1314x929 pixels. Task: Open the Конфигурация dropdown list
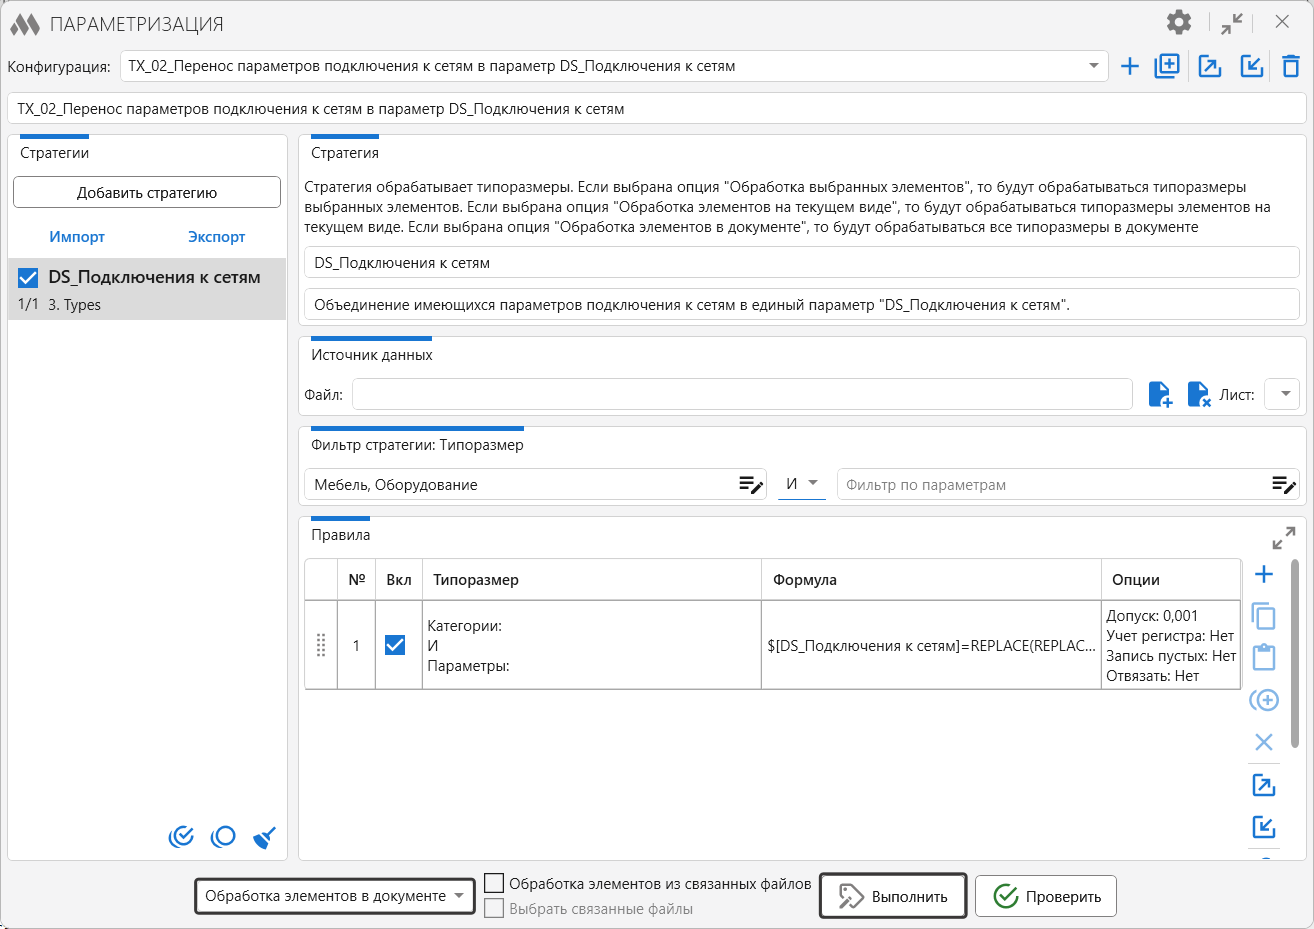coord(1093,66)
